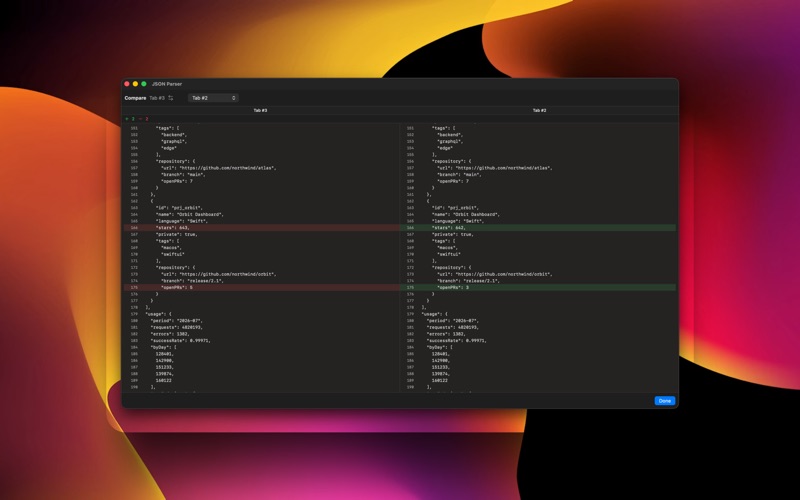Click the Compare label in the toolbar
This screenshot has height=500, width=800.
(x=135, y=98)
